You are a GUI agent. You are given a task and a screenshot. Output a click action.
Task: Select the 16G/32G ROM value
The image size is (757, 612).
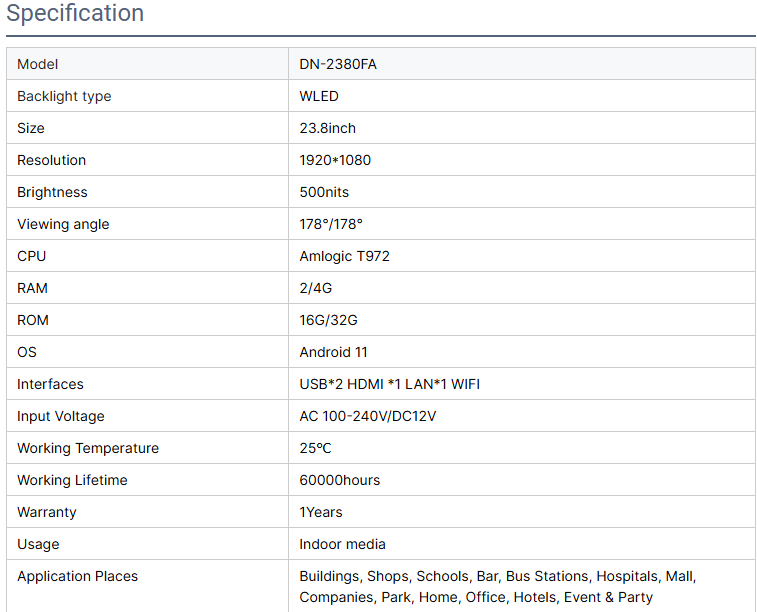pos(328,320)
